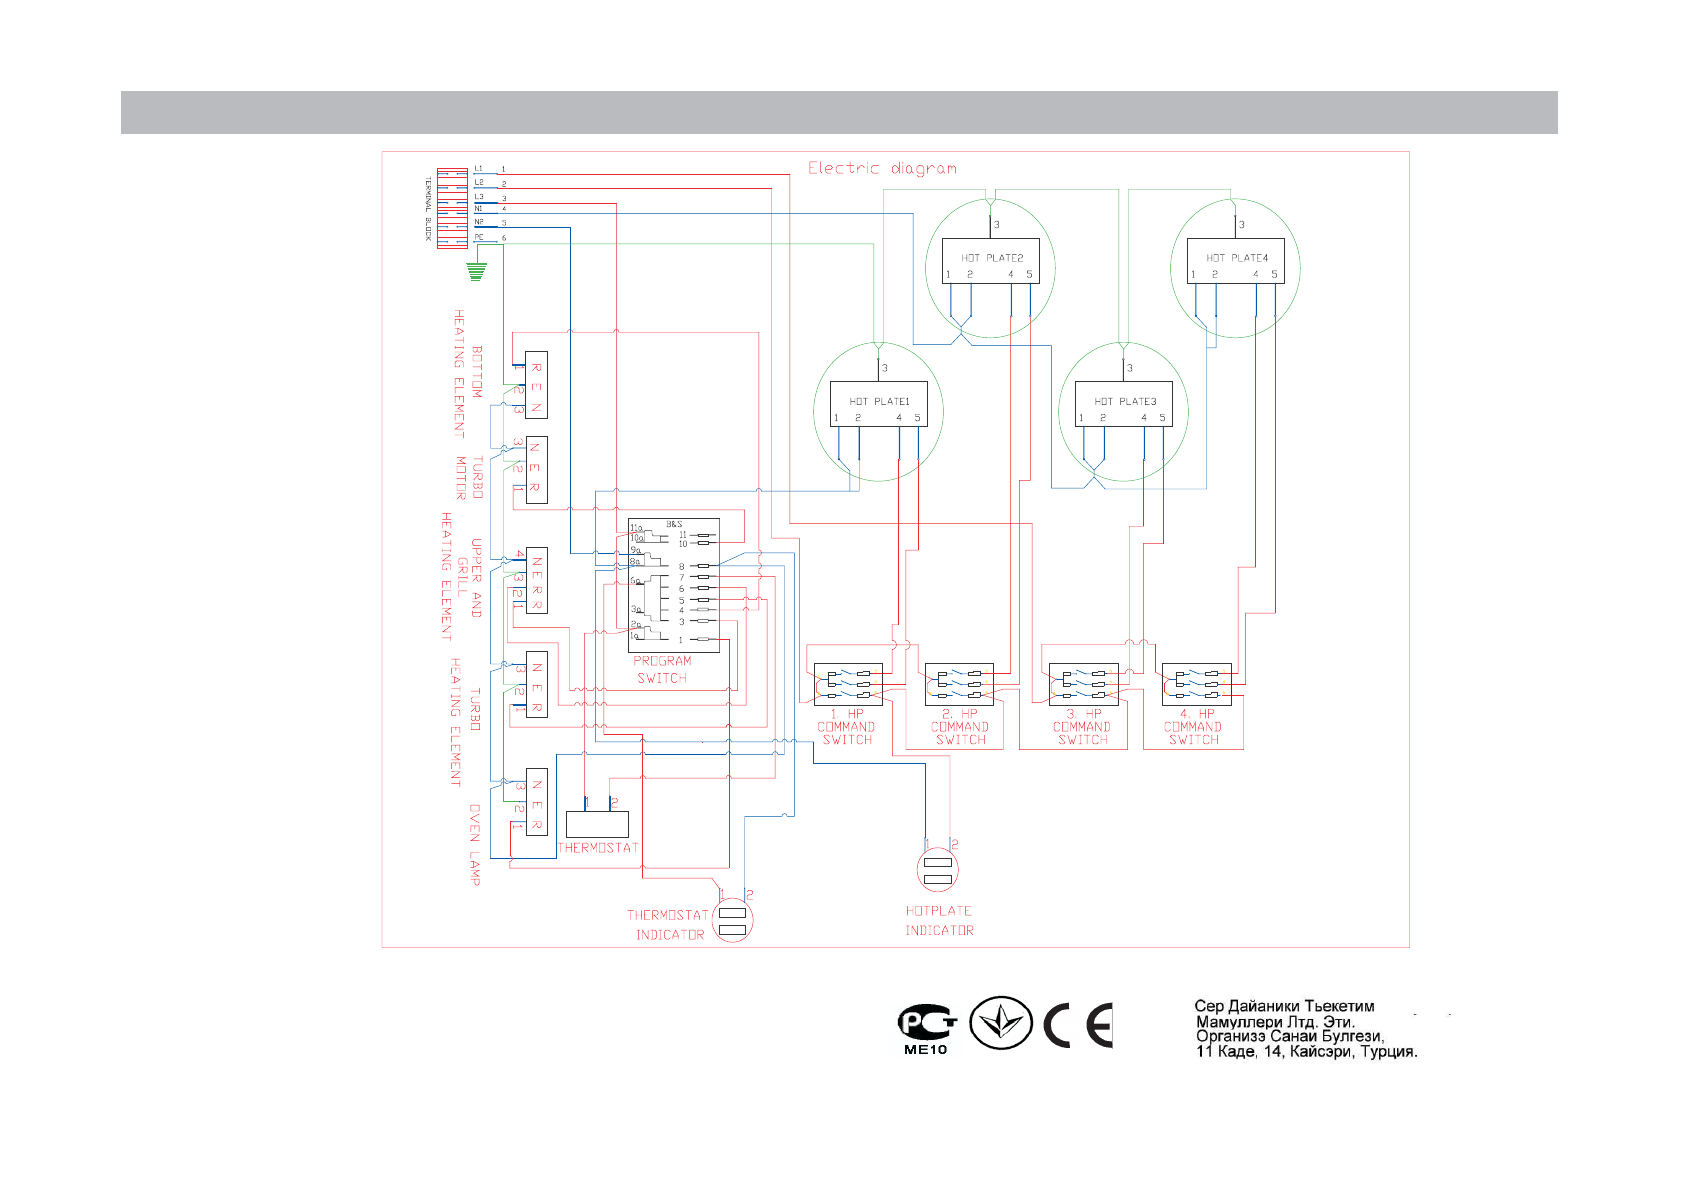Click the HOT PLATE2 box

(x=990, y=261)
